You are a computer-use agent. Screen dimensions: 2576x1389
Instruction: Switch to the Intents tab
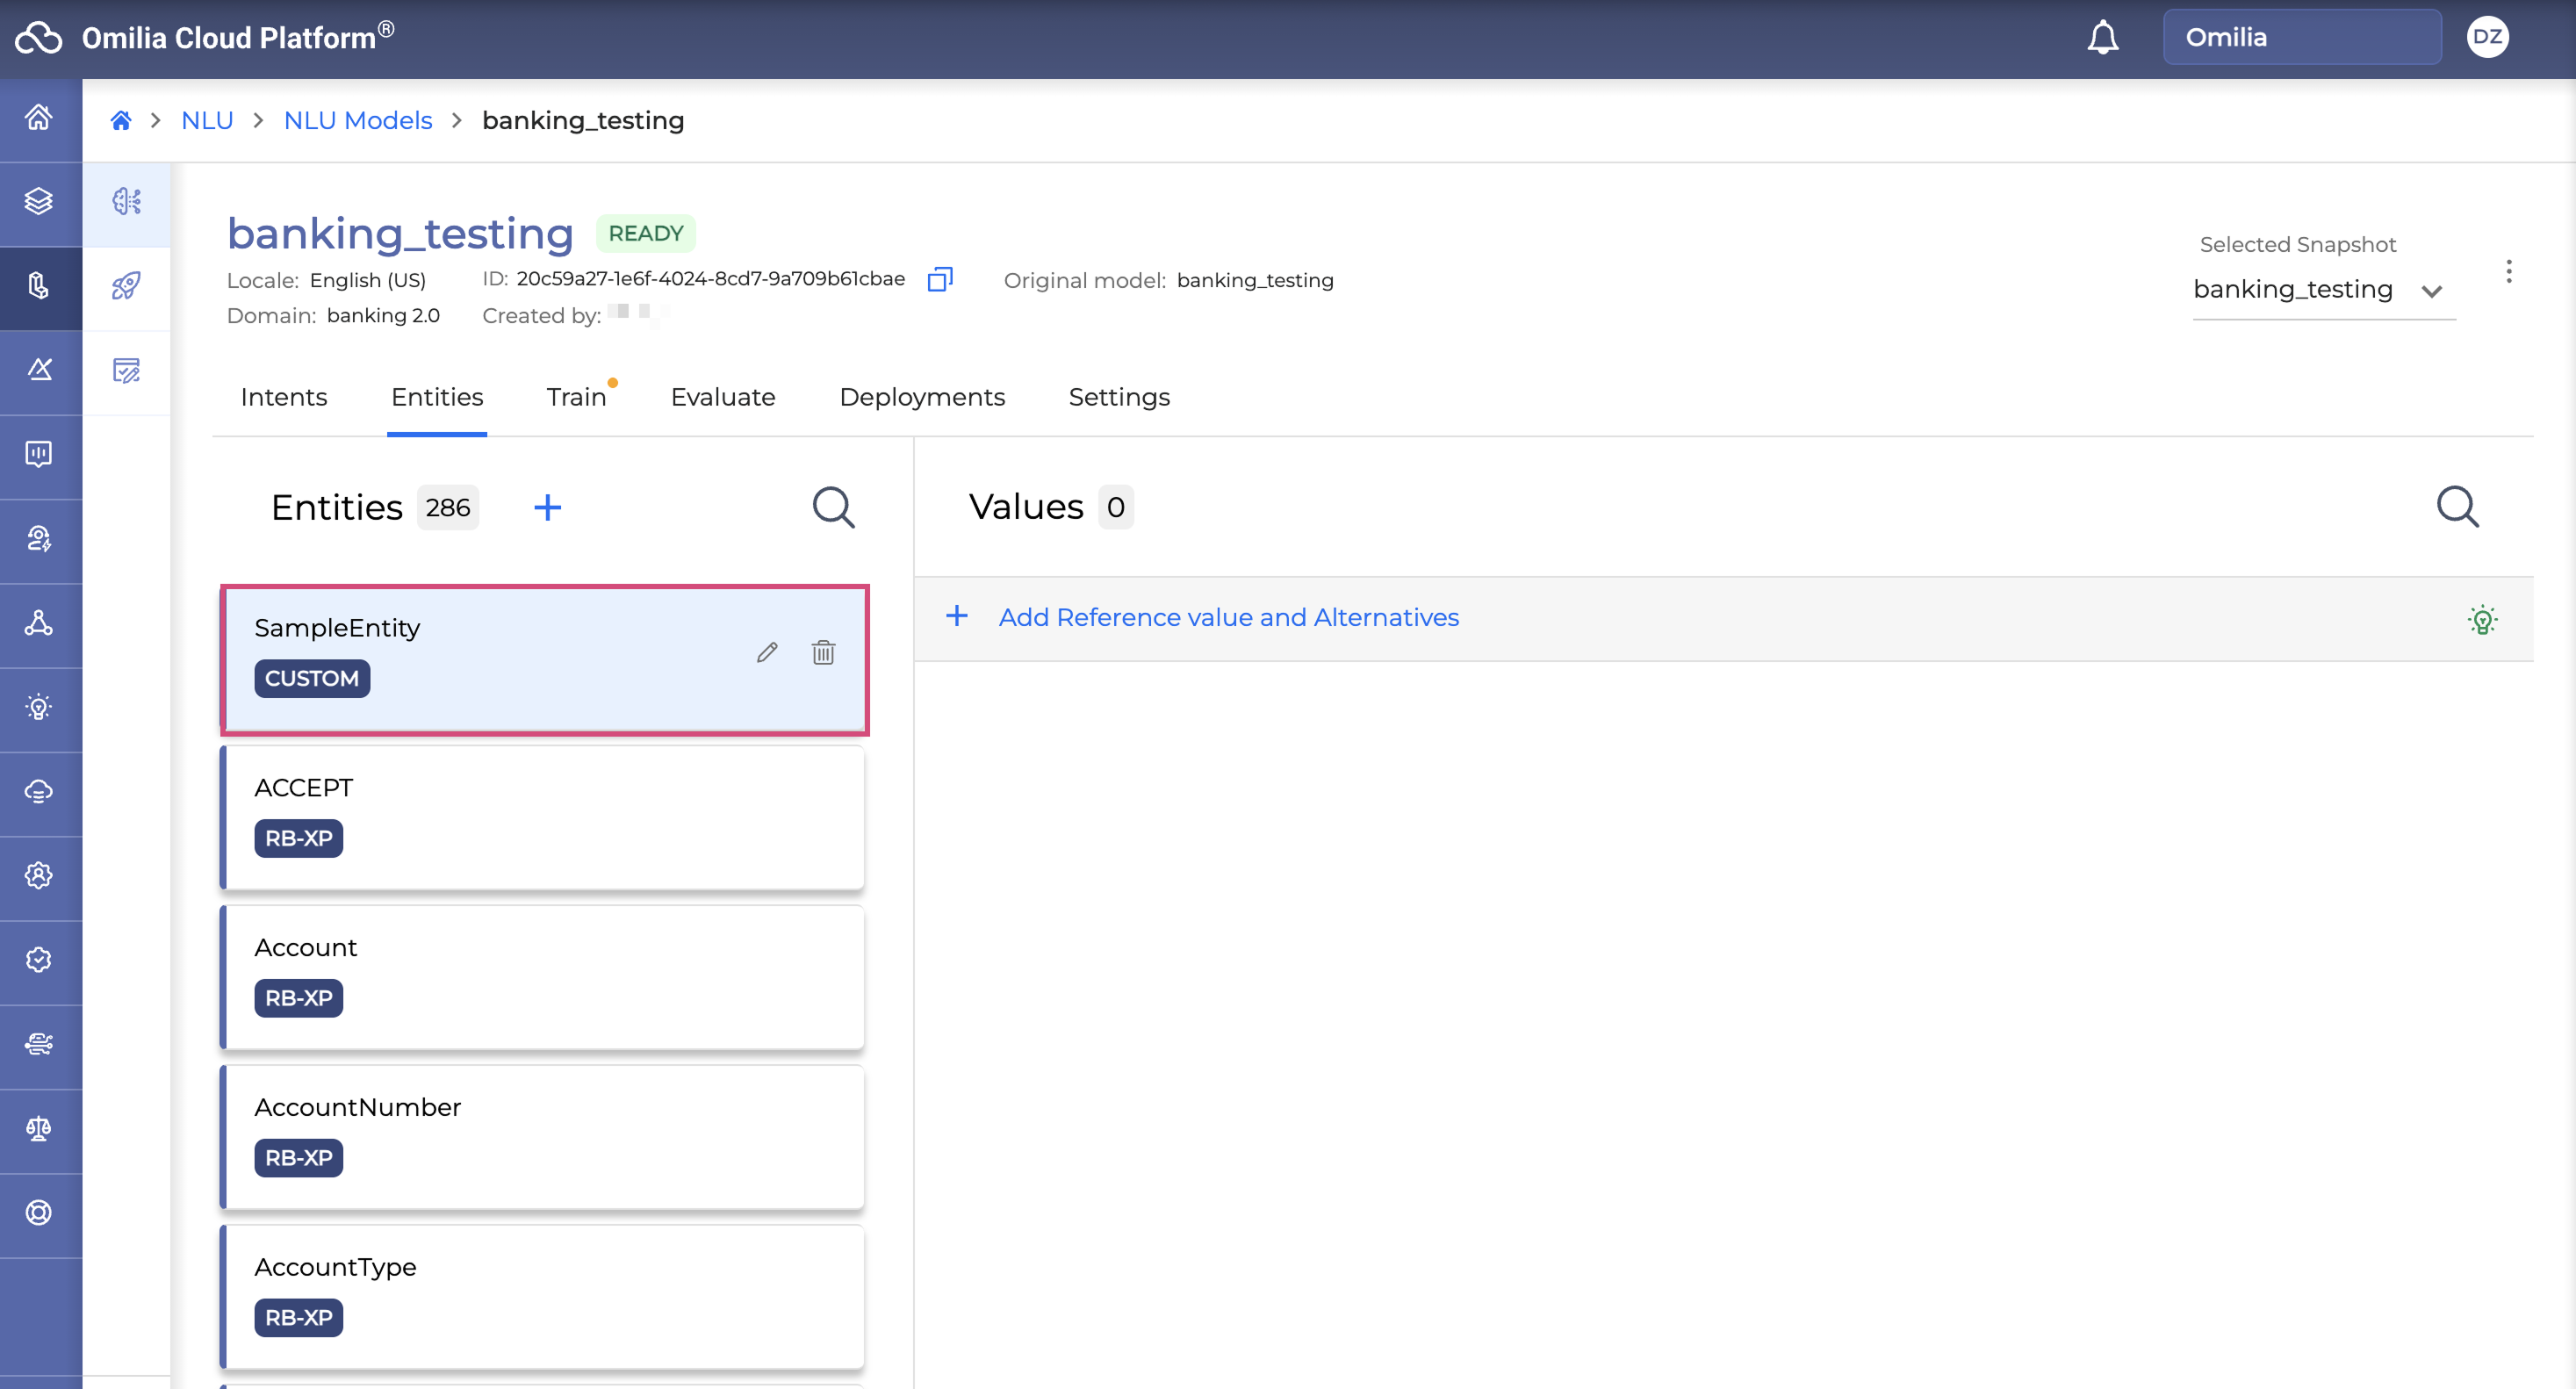pyautogui.click(x=284, y=397)
